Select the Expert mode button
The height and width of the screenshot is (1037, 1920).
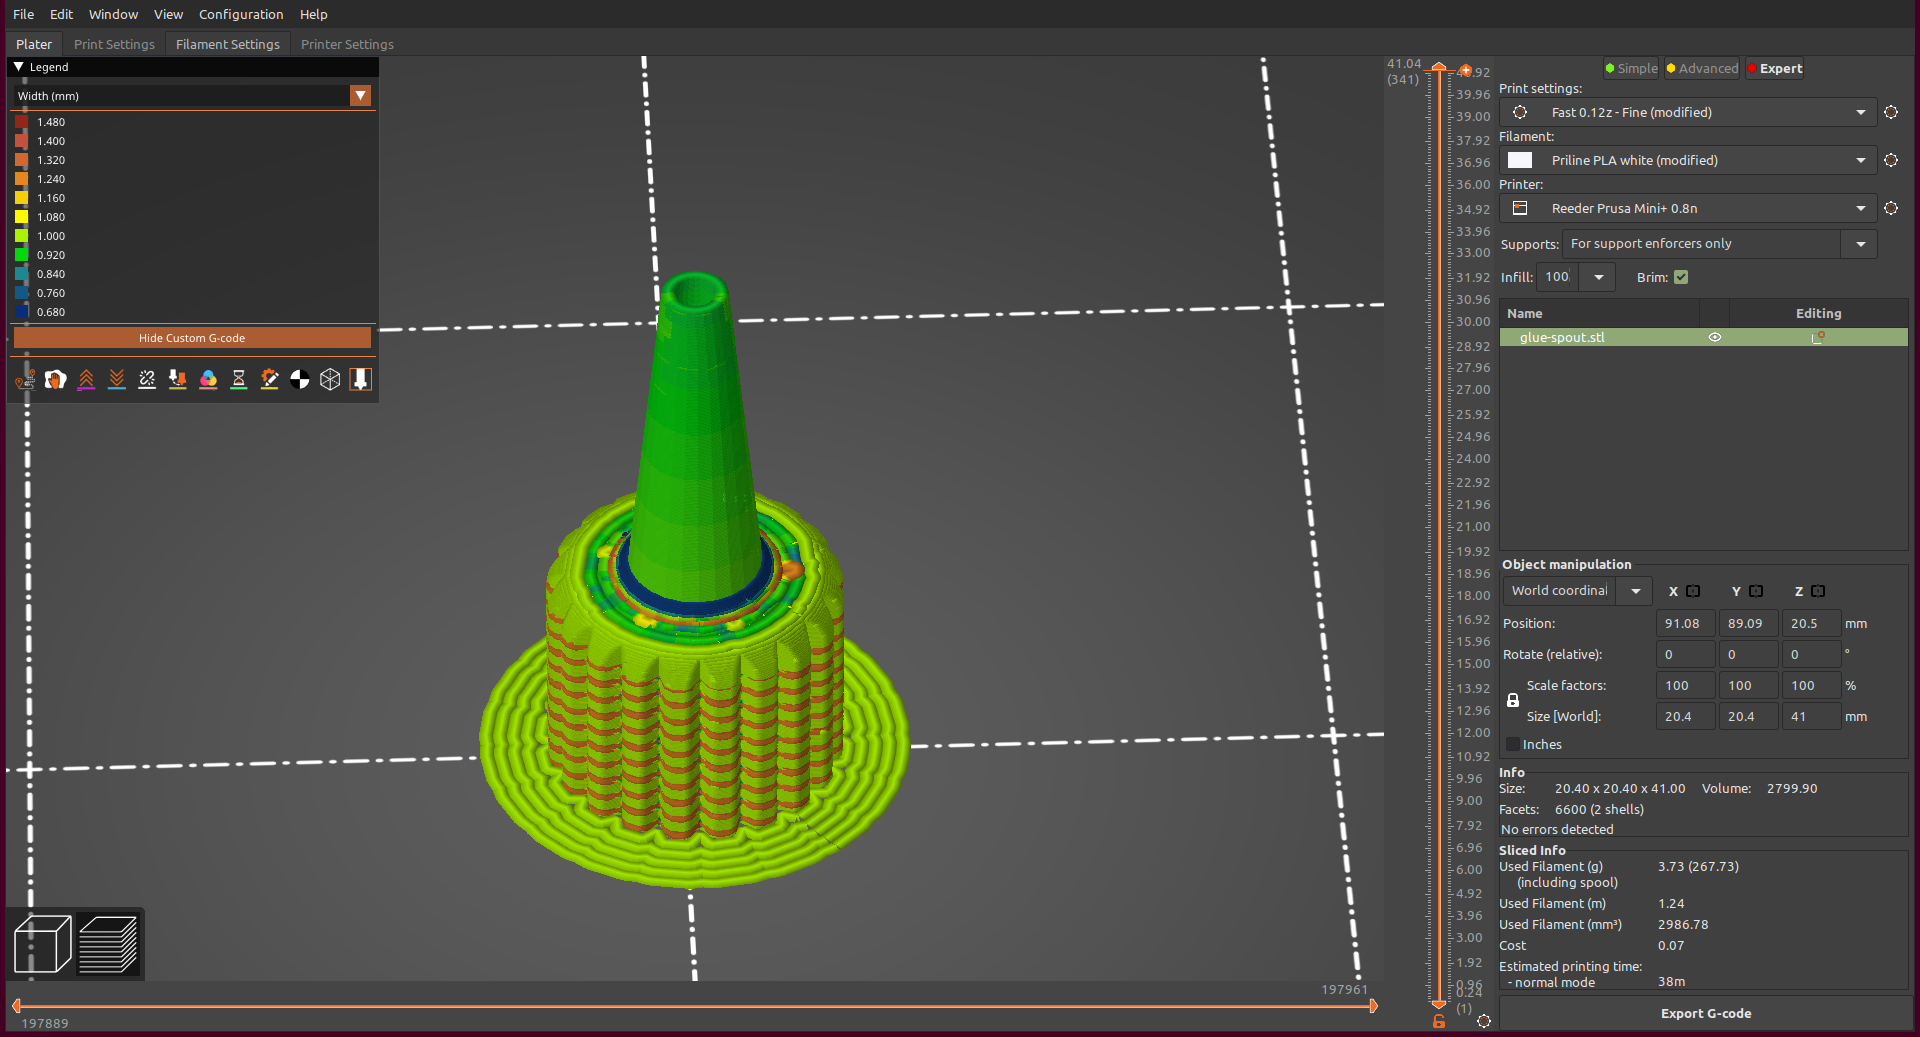1774,68
